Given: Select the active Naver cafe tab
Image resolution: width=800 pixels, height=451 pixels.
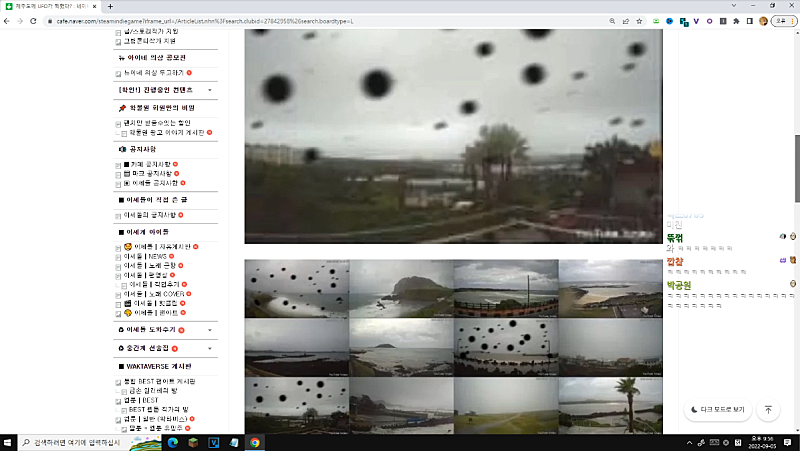Looking at the screenshot, I should point(51,7).
